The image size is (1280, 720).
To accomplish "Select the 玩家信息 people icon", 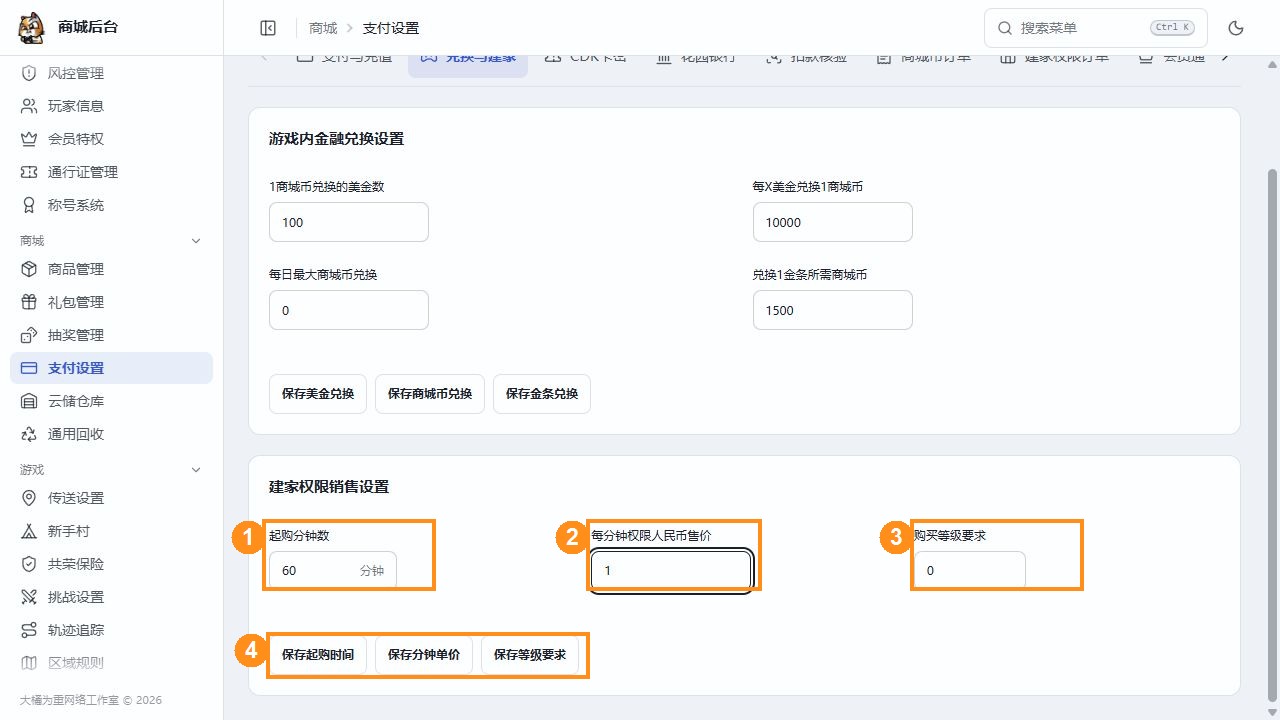I will (x=29, y=106).
